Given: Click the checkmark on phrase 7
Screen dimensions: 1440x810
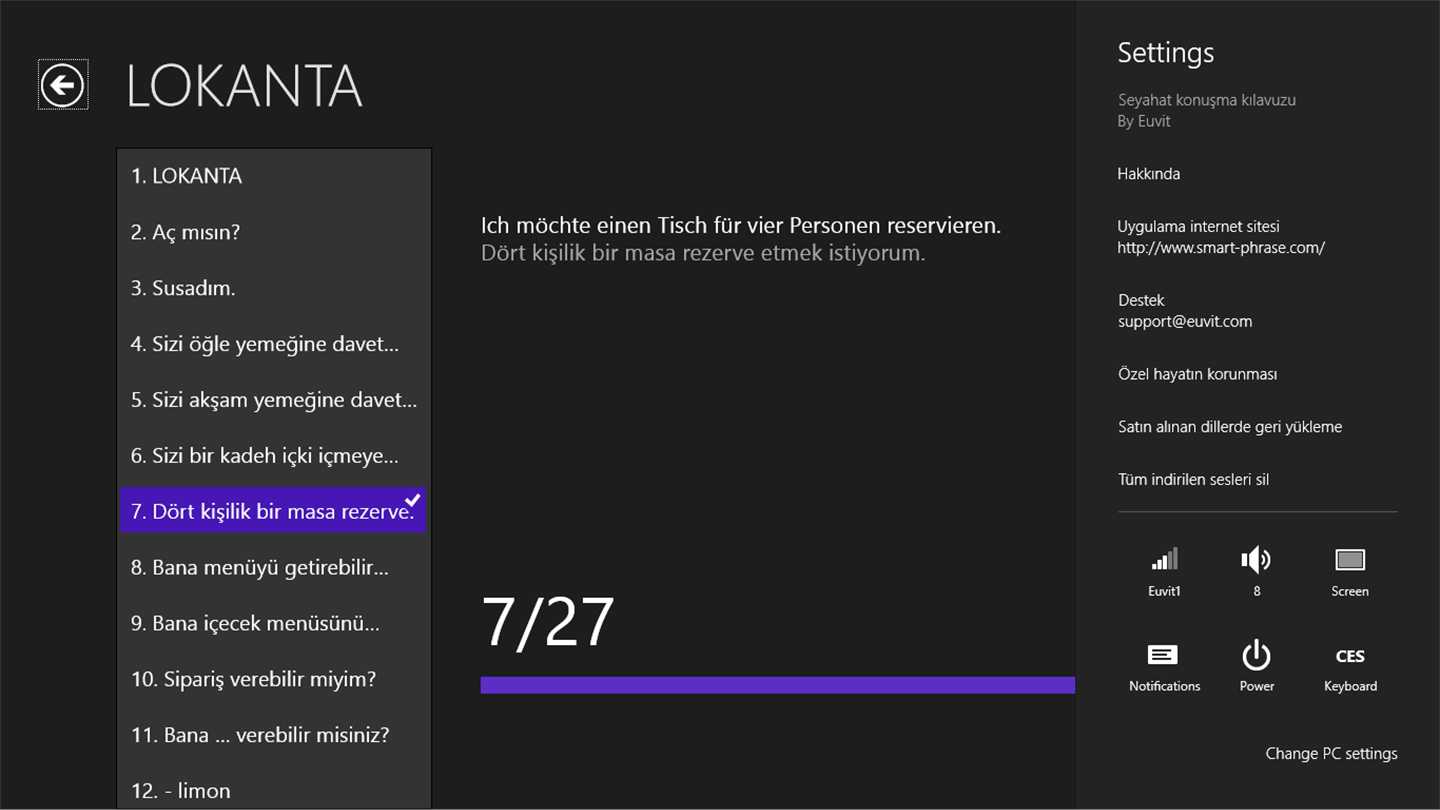Looking at the screenshot, I should (413, 499).
